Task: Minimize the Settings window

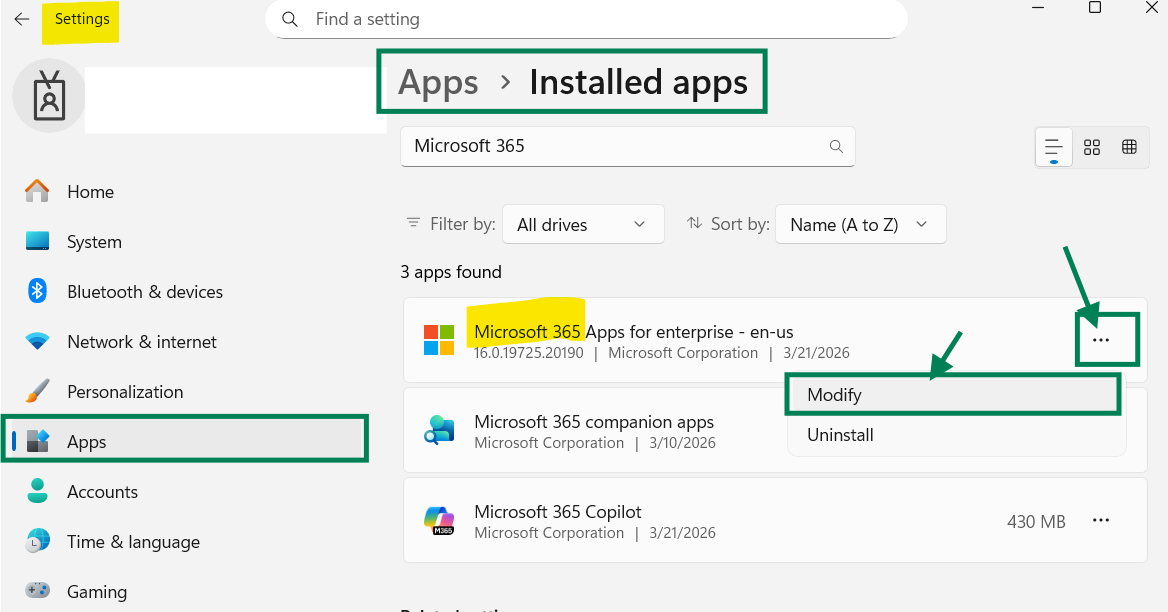Action: [1038, 7]
